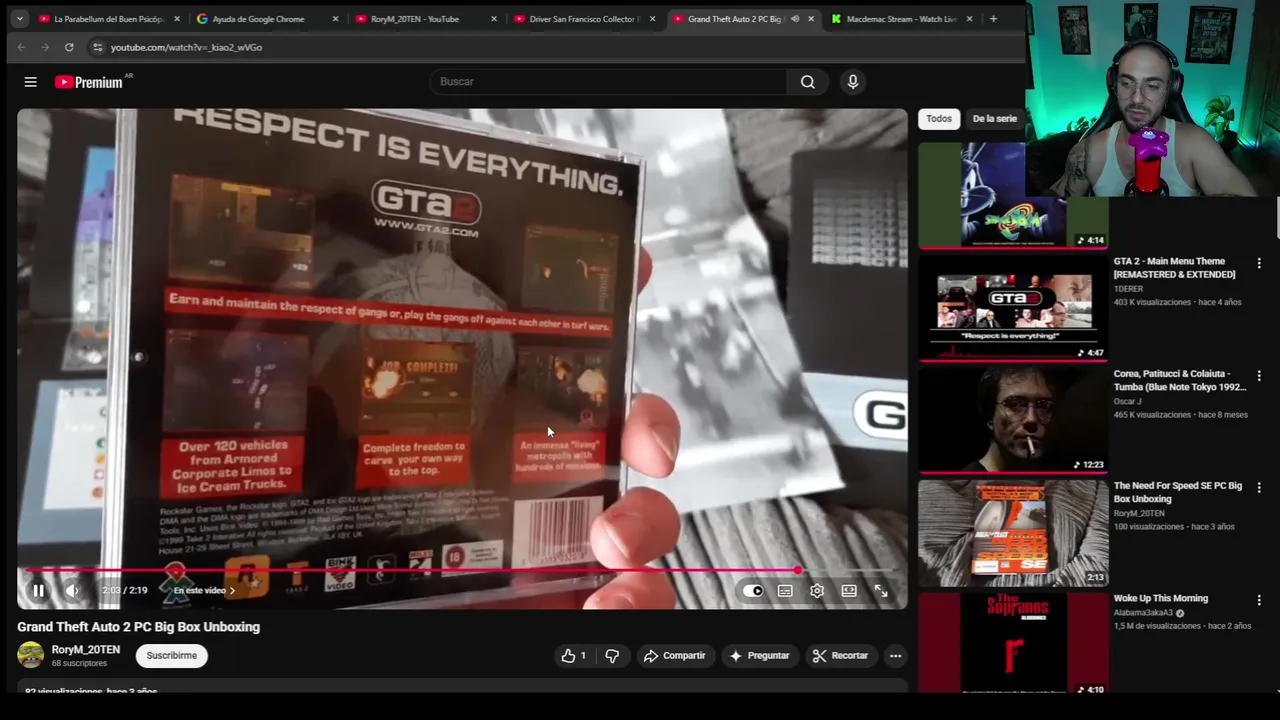Viewport: 1280px width, 720px height.
Task: Switch to La Parabellum del Buen Psicópata tab
Action: (108, 19)
